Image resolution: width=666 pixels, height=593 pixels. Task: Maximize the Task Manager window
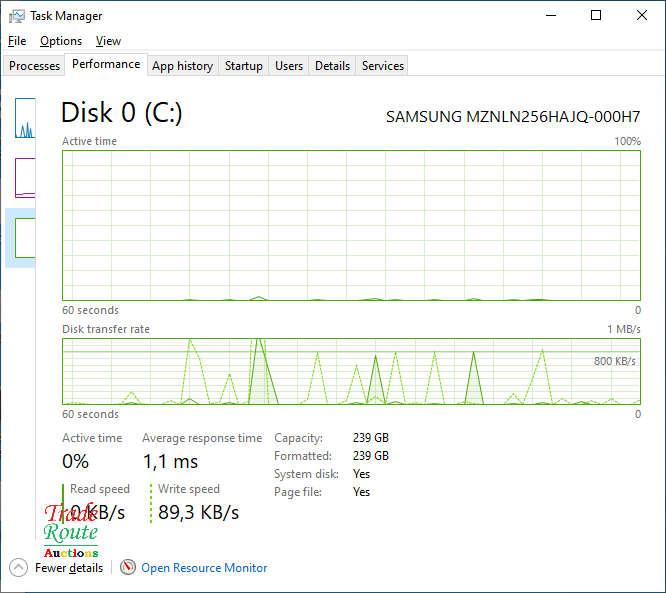[x=596, y=16]
